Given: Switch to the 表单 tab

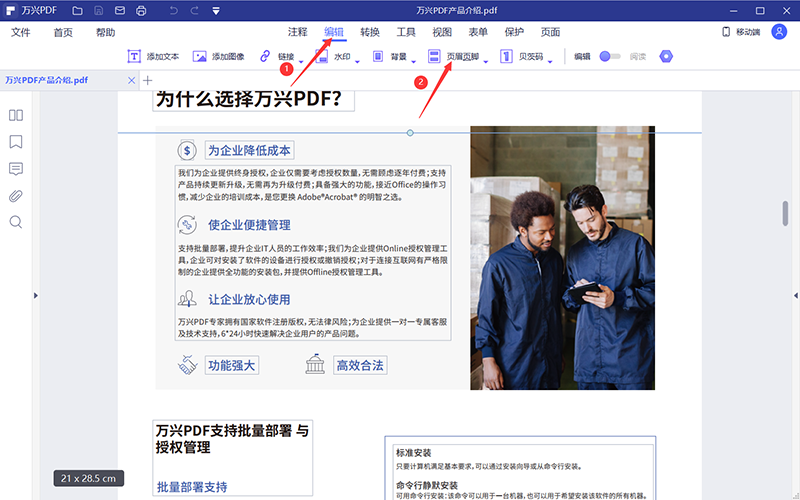Looking at the screenshot, I should (478, 32).
